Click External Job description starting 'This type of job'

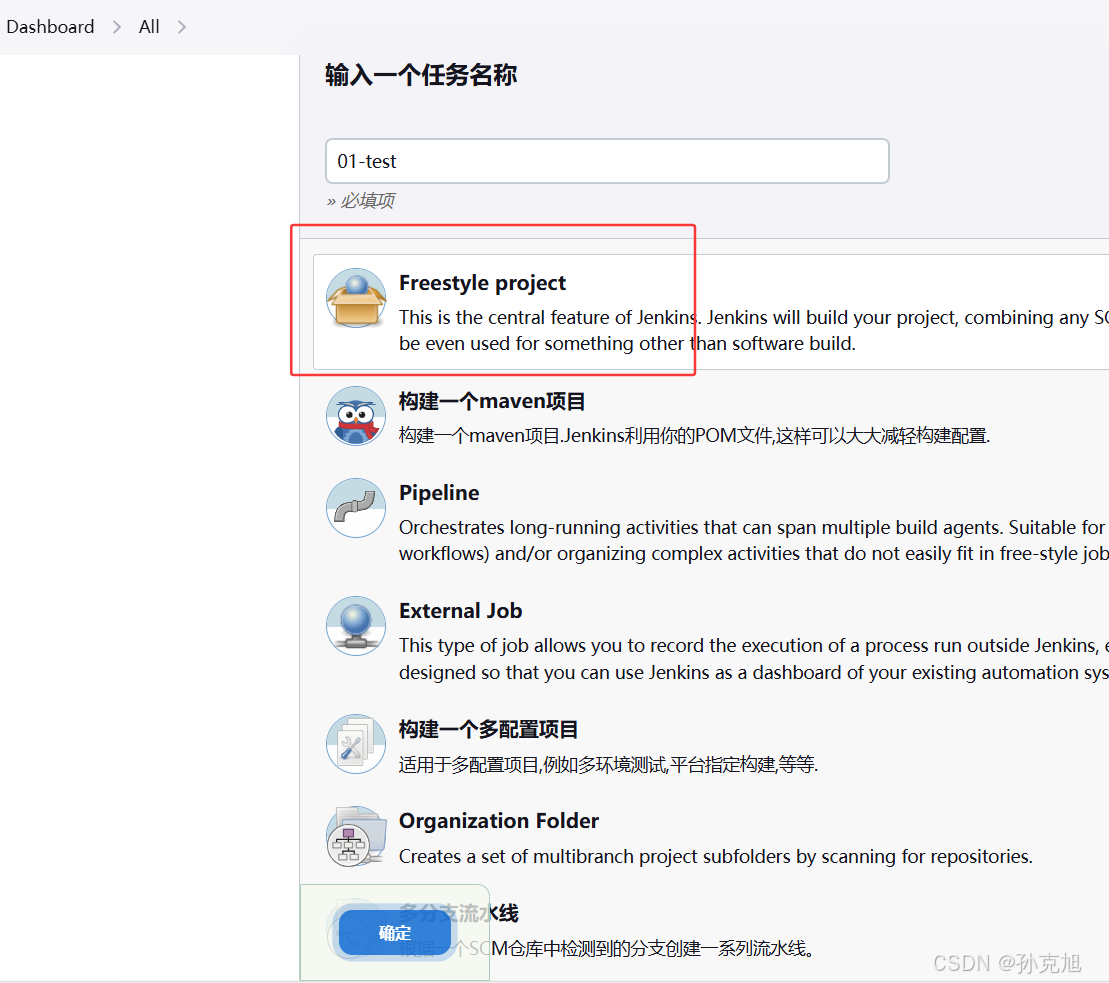[753, 659]
